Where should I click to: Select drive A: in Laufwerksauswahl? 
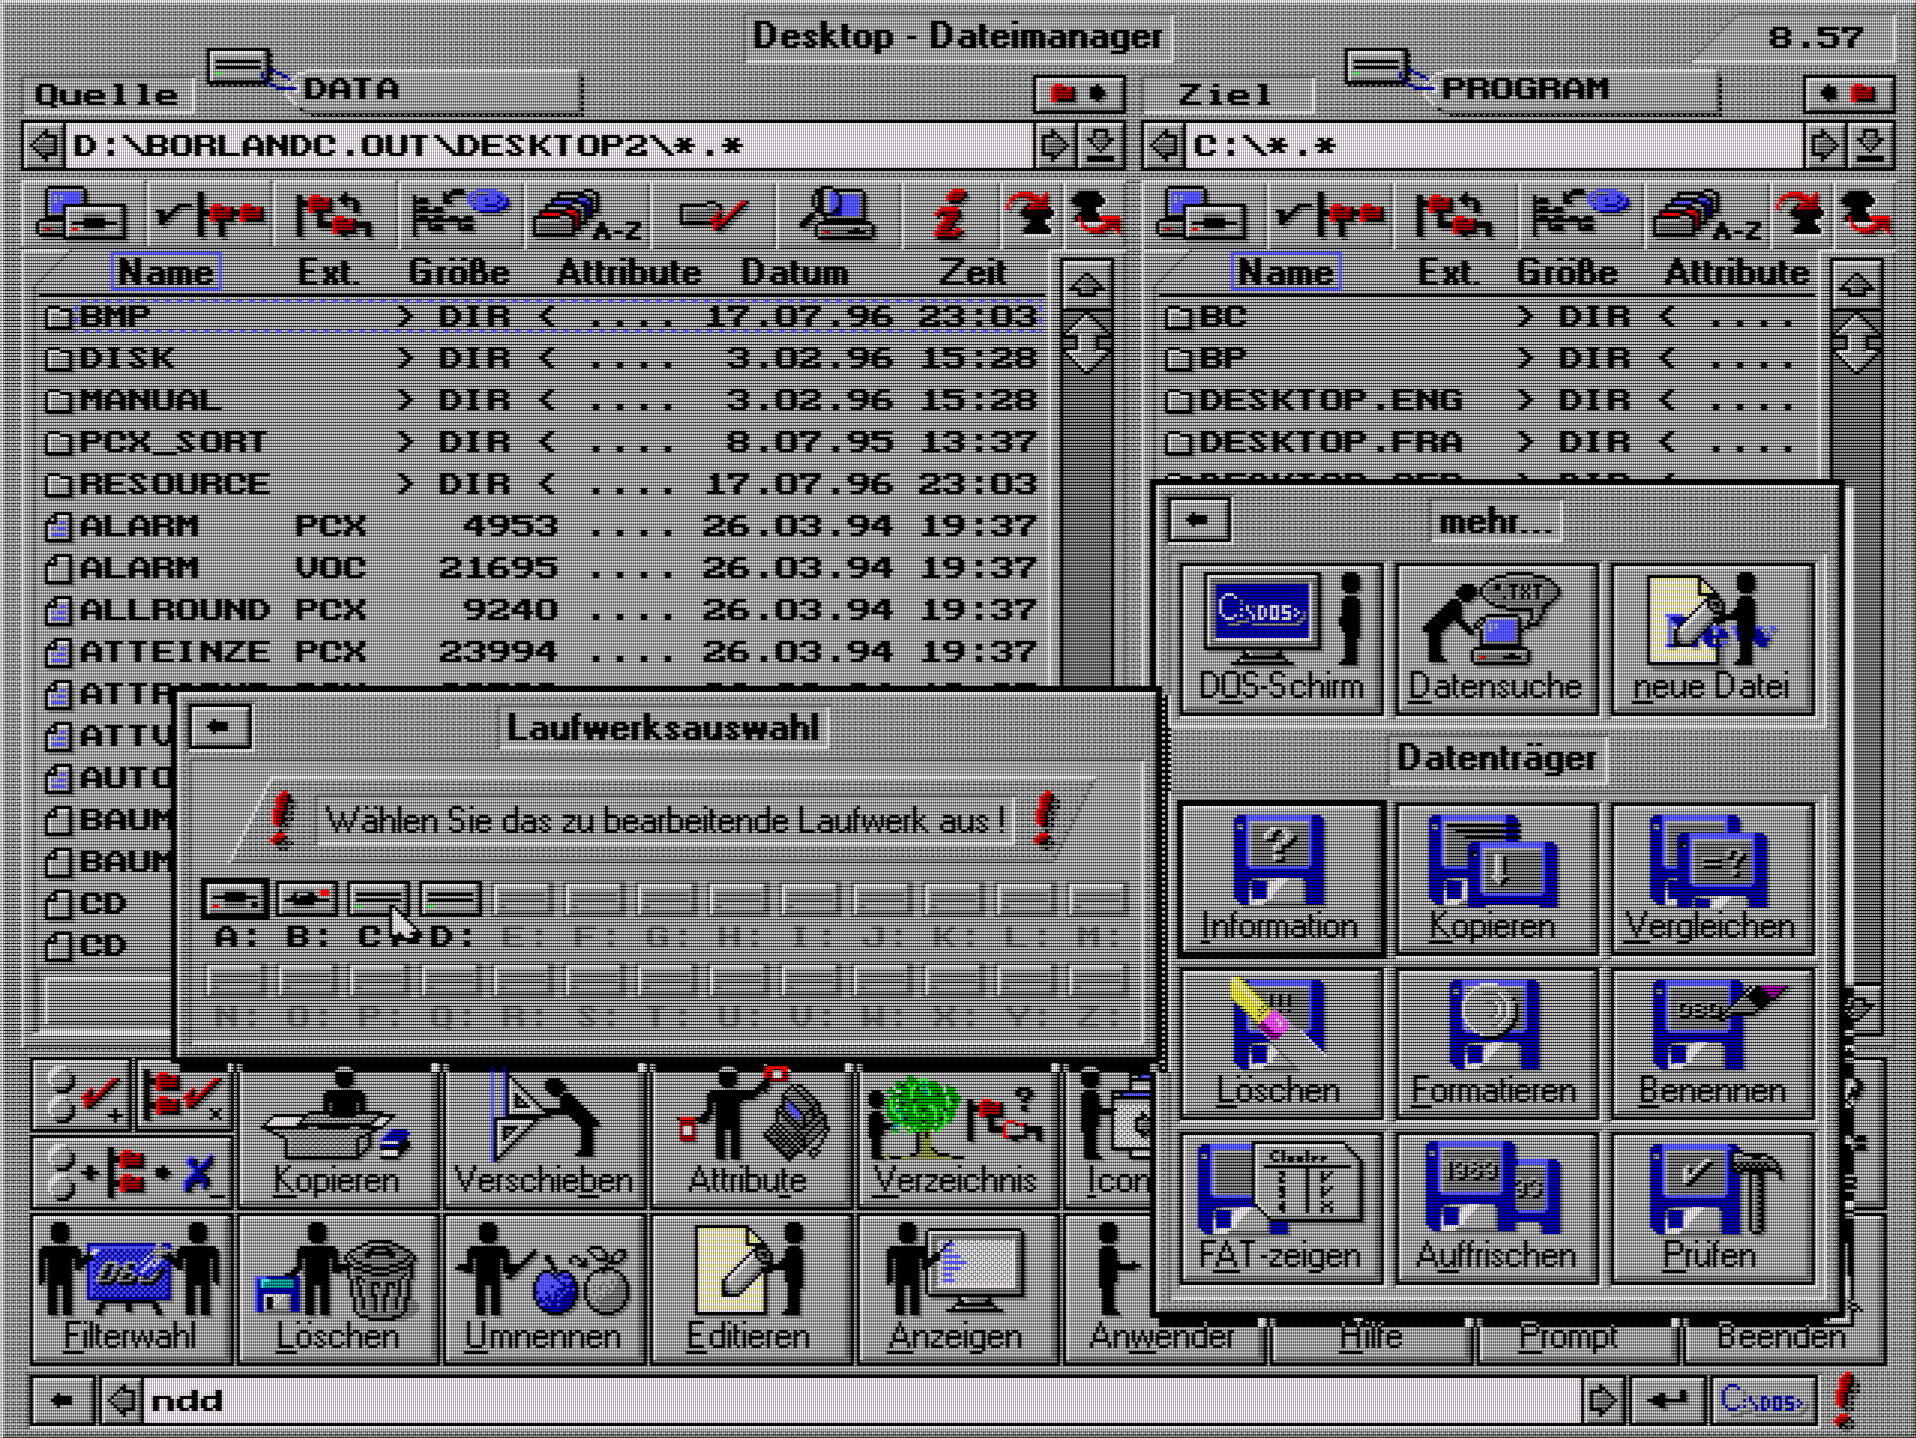[x=235, y=899]
